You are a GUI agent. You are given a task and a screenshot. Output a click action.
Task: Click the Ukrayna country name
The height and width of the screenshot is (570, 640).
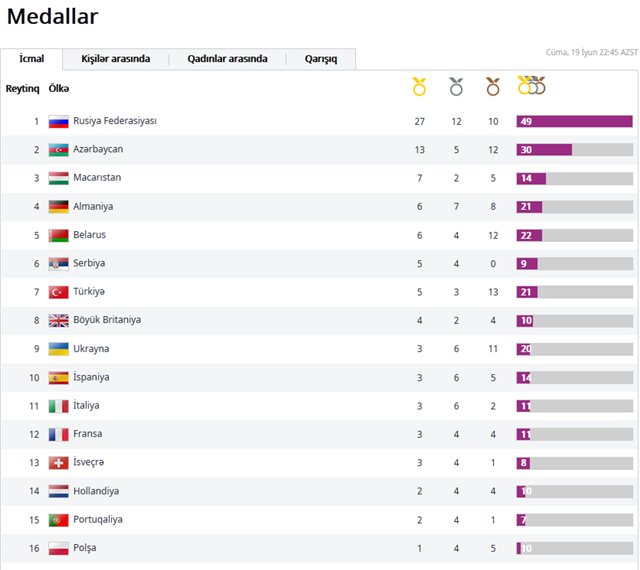(x=91, y=349)
